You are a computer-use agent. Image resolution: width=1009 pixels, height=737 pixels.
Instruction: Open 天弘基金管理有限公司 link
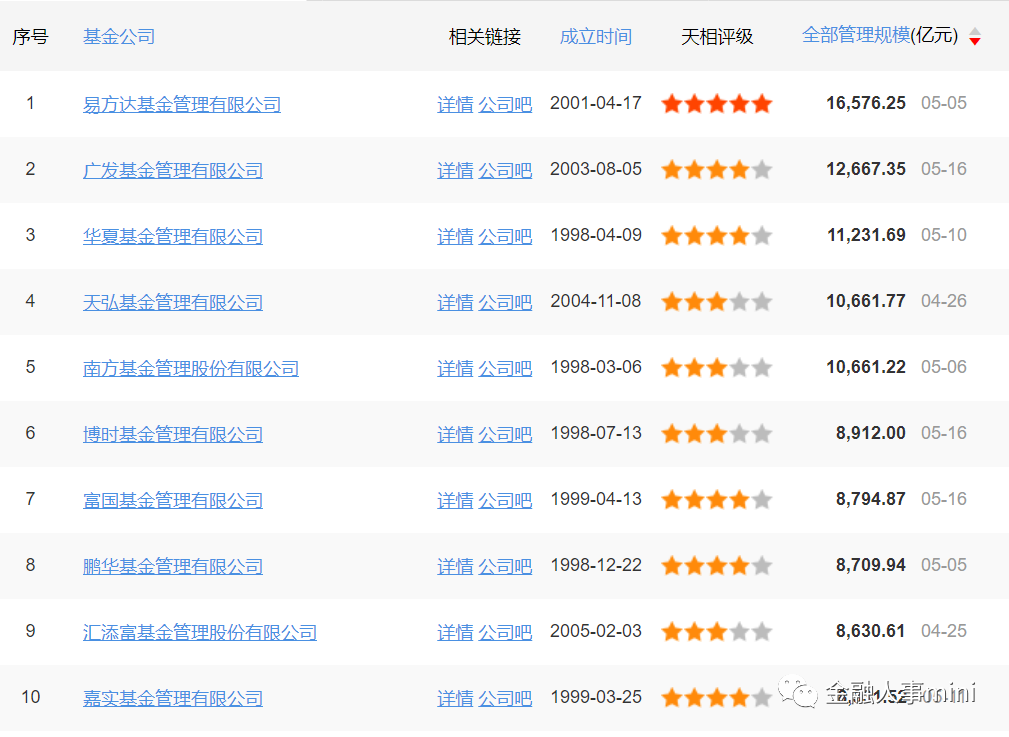[173, 303]
